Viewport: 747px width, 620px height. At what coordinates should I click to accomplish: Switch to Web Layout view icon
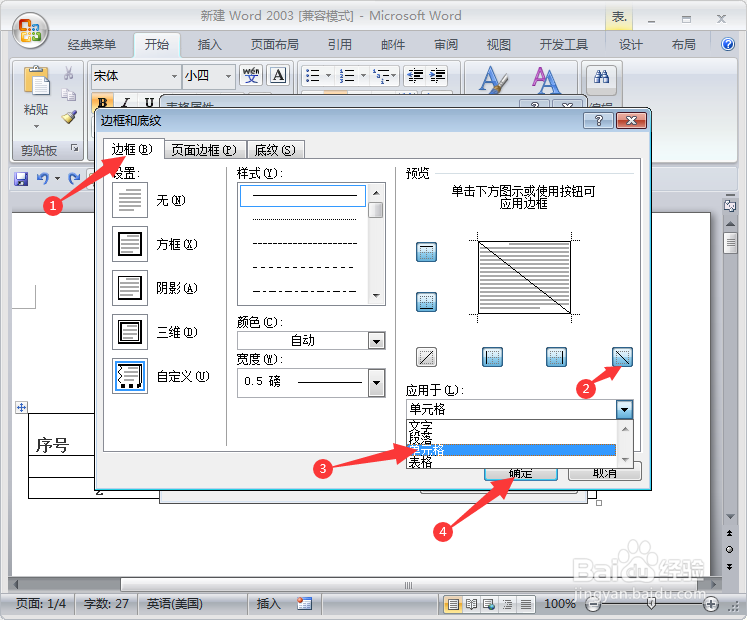489,604
